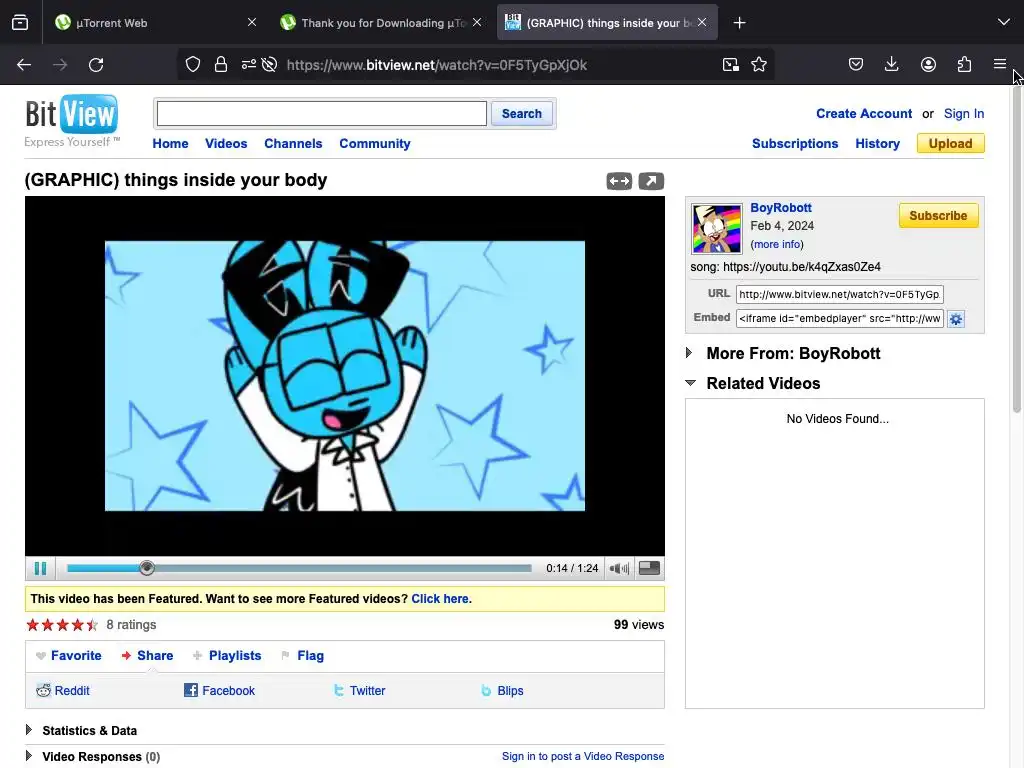Open Subscriptions page
1024x768 pixels.
(795, 144)
